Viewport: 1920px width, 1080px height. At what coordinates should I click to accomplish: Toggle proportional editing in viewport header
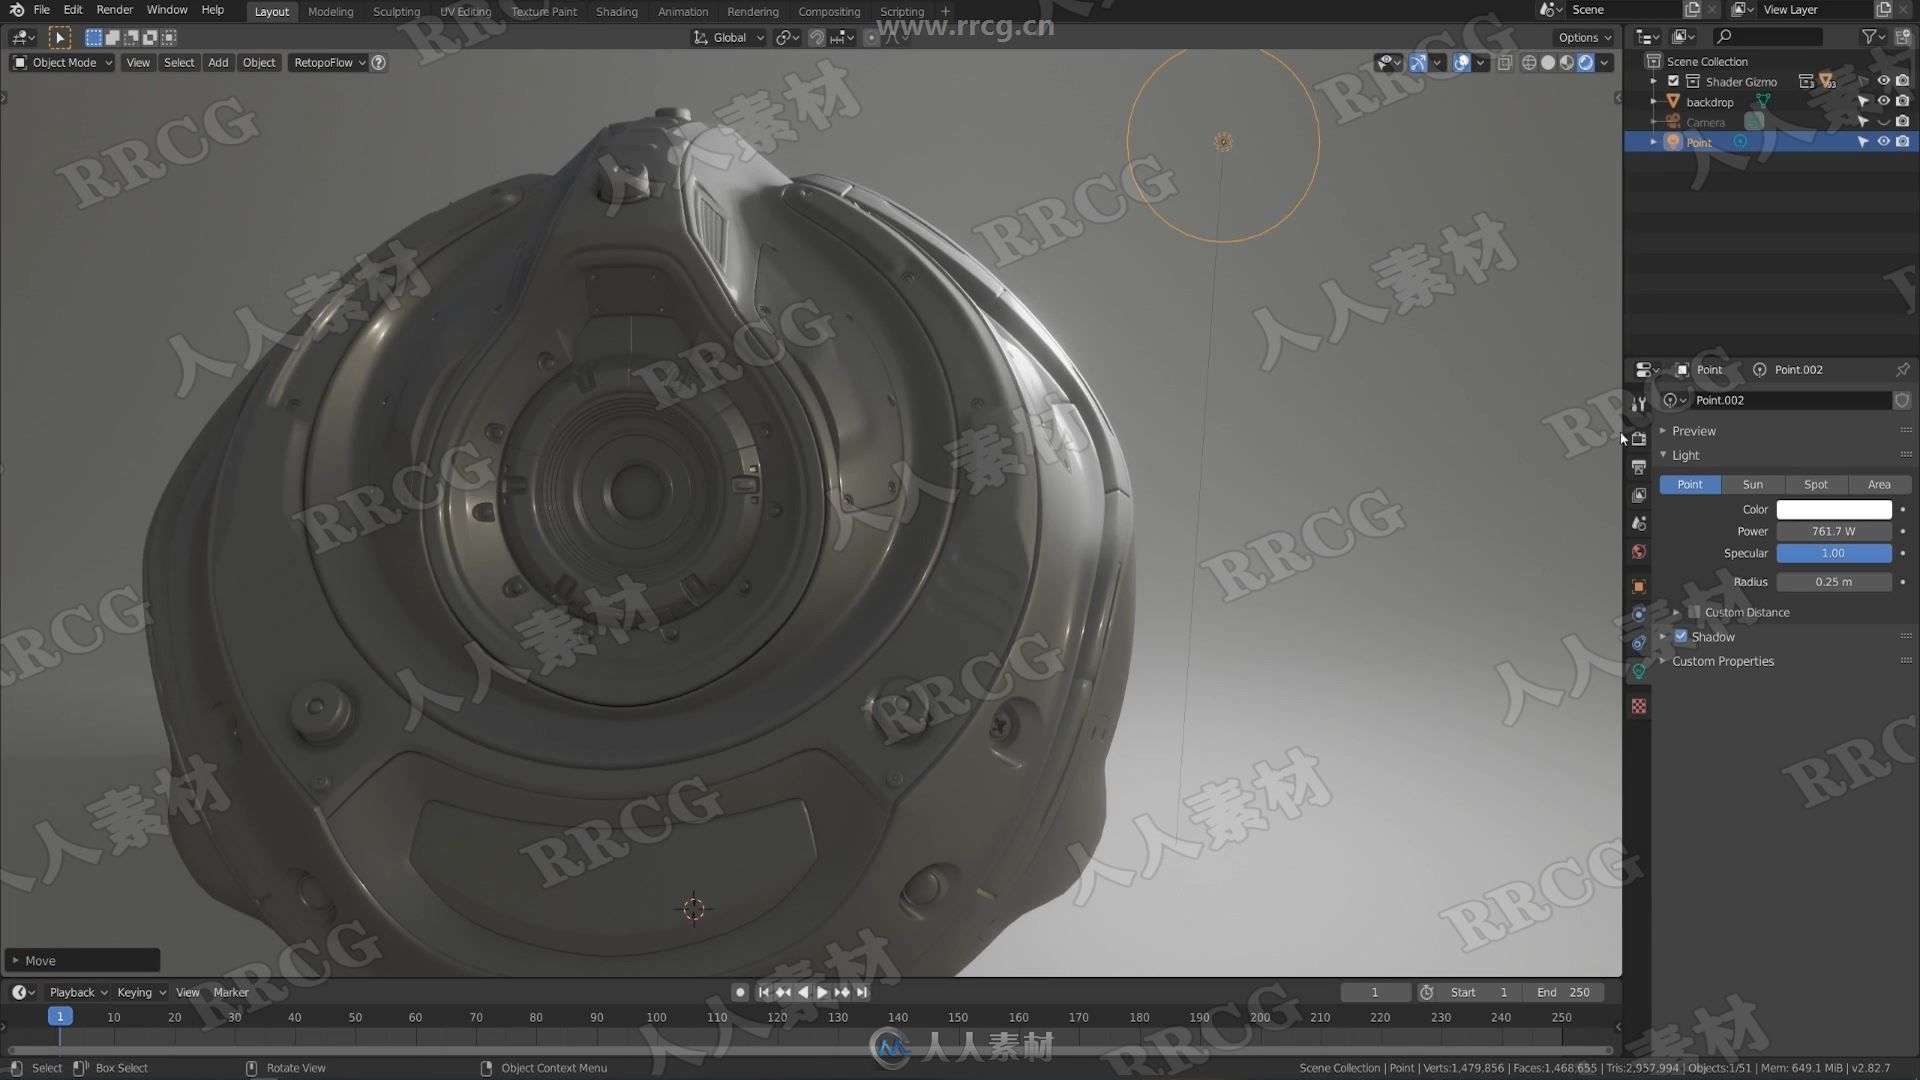(871, 37)
